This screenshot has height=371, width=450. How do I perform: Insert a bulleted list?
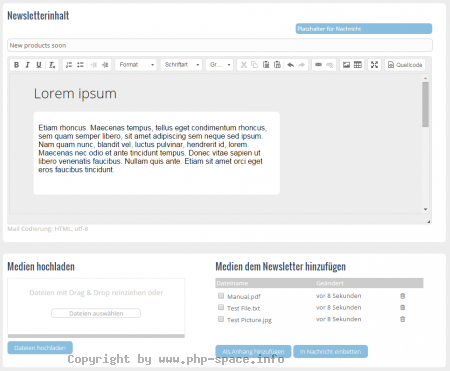[x=80, y=65]
